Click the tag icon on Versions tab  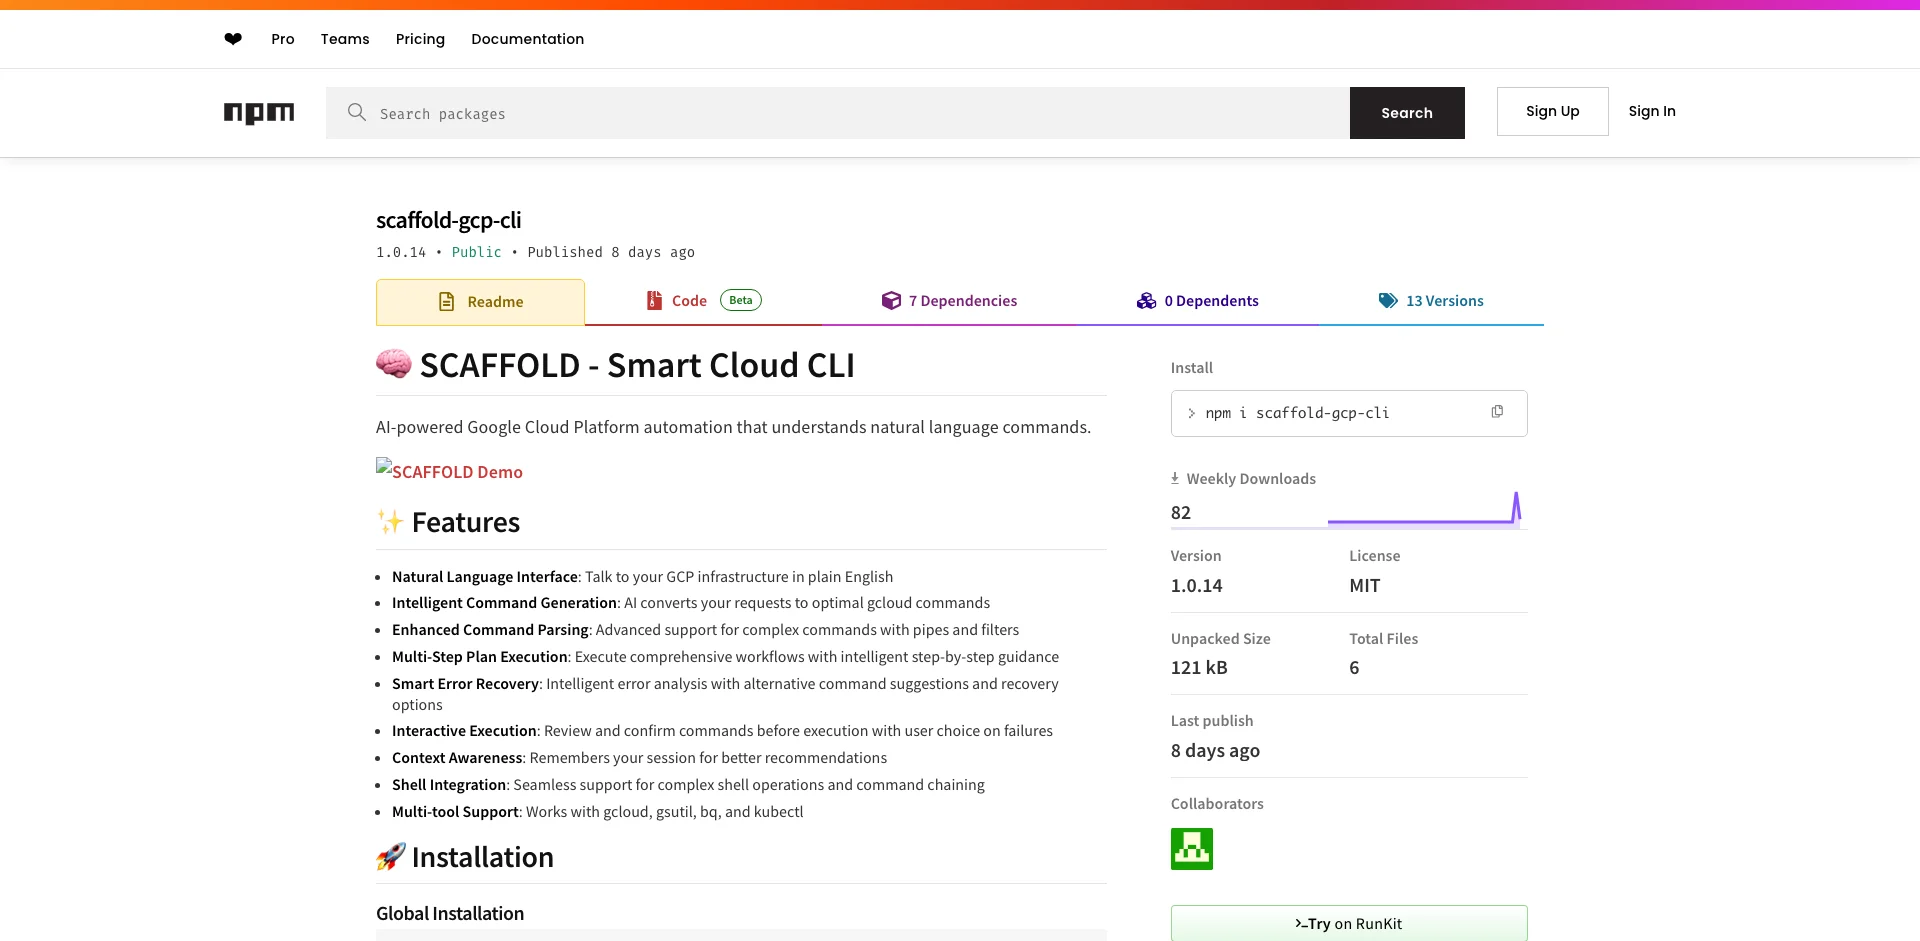(x=1388, y=300)
